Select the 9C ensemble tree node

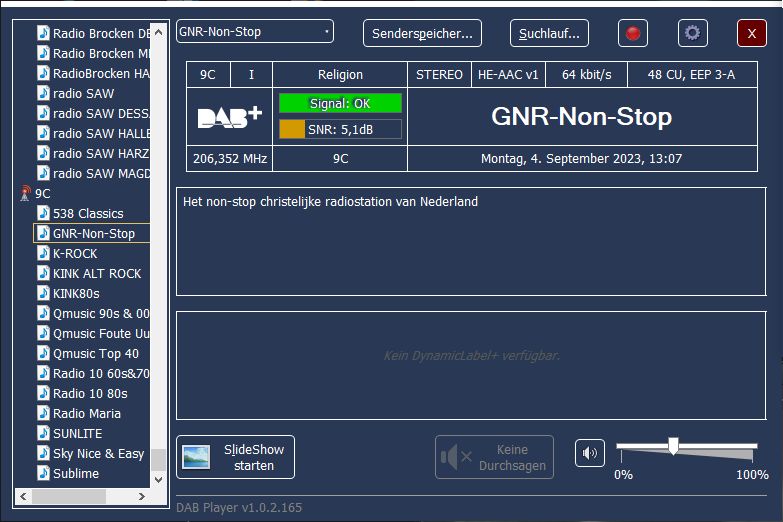coord(42,194)
